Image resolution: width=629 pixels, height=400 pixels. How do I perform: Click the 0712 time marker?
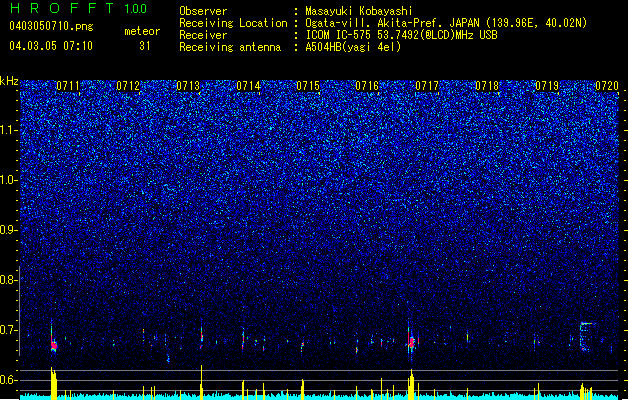(x=128, y=86)
